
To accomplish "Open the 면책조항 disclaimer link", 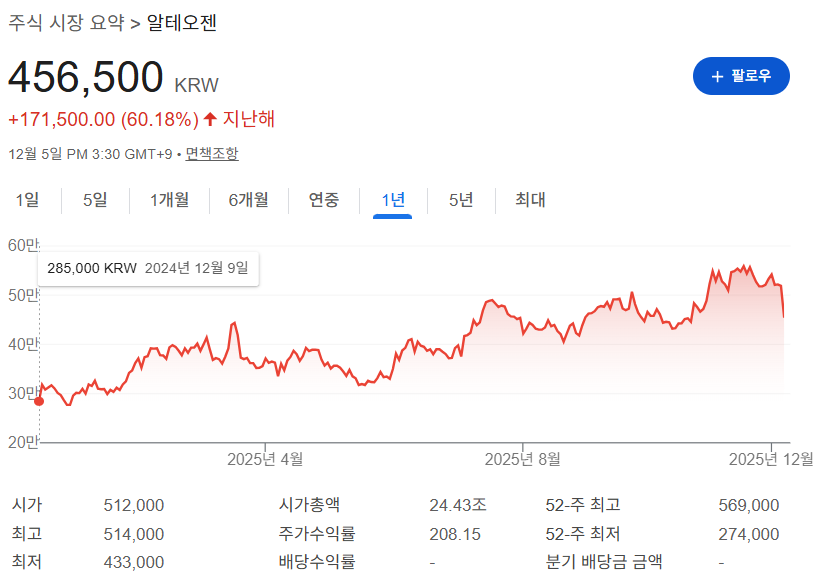I will 214,155.
